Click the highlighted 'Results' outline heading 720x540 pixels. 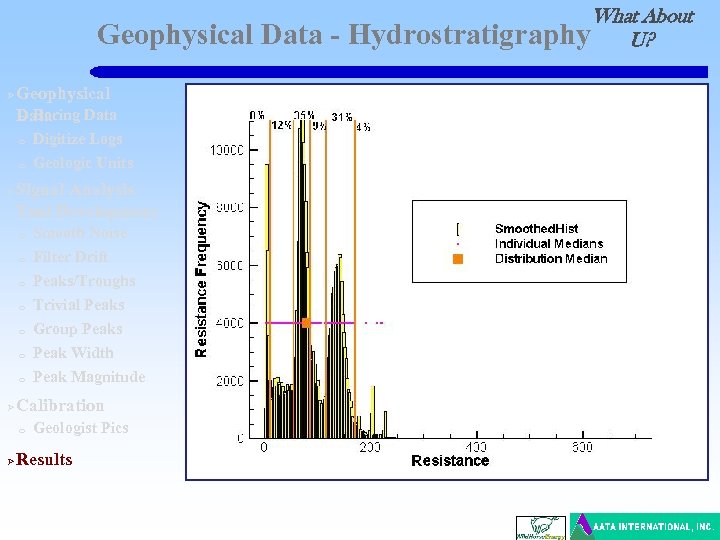pos(44,460)
